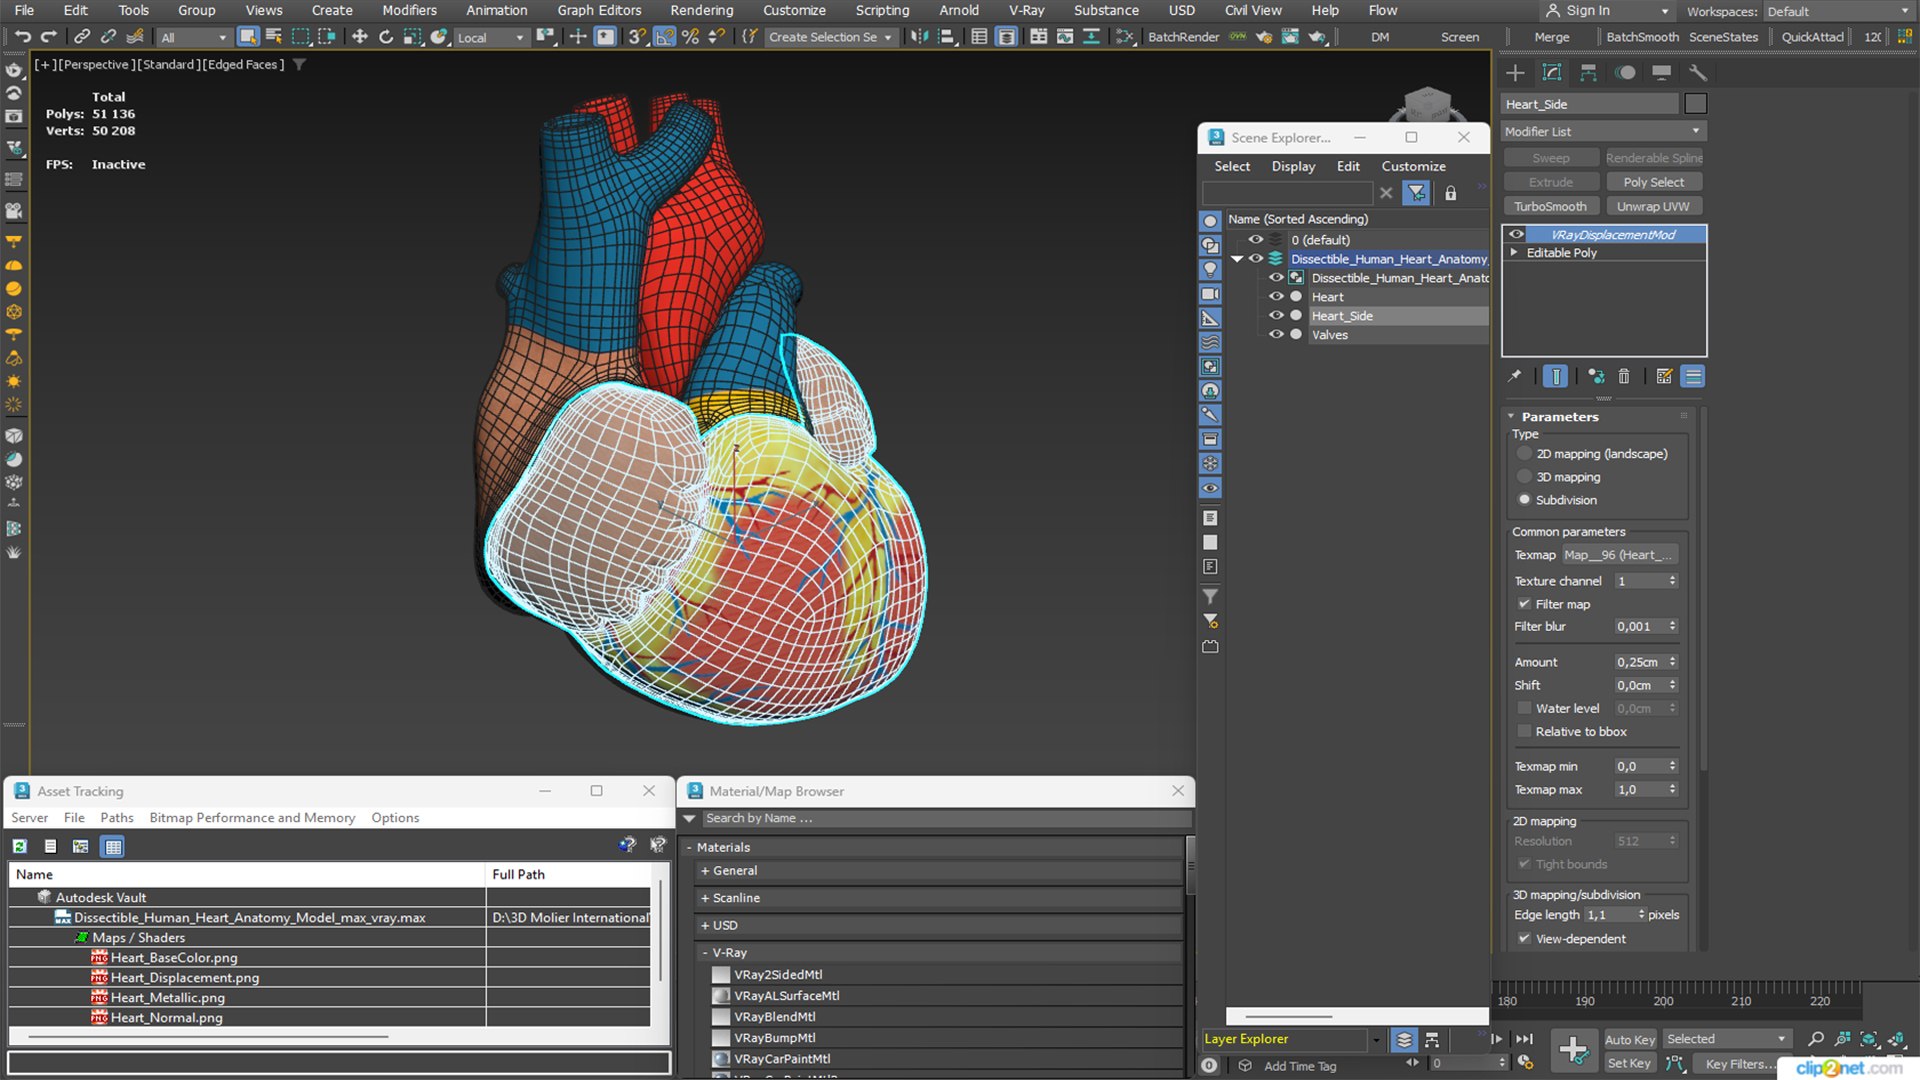Hide the Valves object eye icon
This screenshot has width=1920, height=1080.
click(1276, 335)
